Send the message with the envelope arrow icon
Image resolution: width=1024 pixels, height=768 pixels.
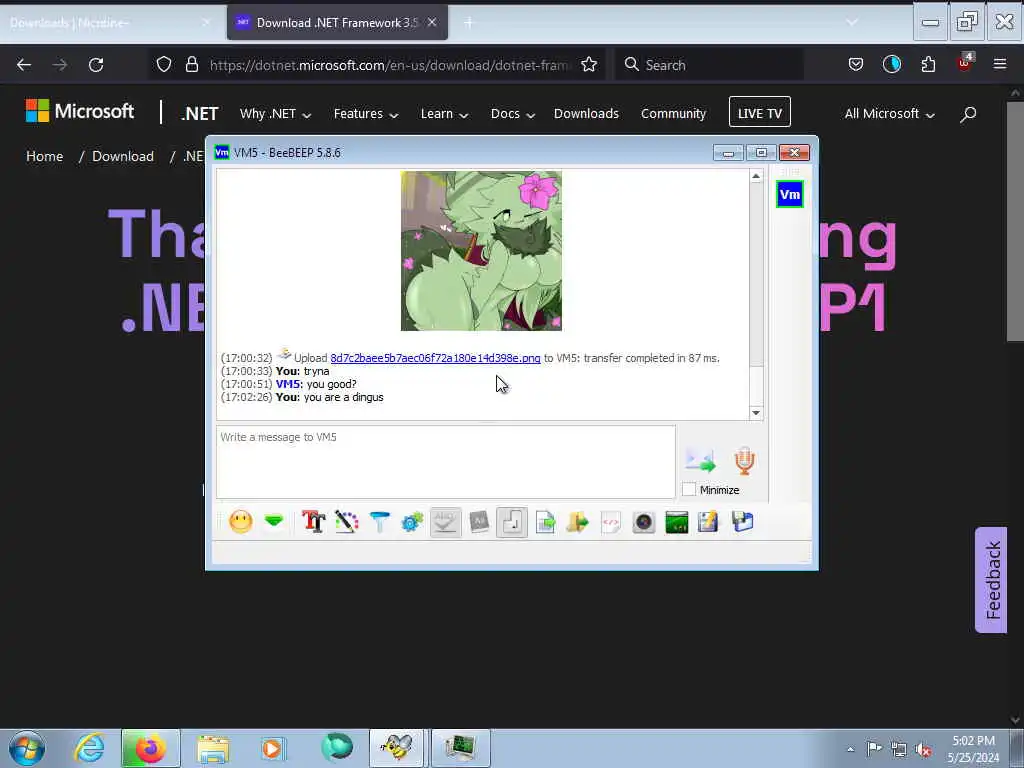(x=701, y=460)
